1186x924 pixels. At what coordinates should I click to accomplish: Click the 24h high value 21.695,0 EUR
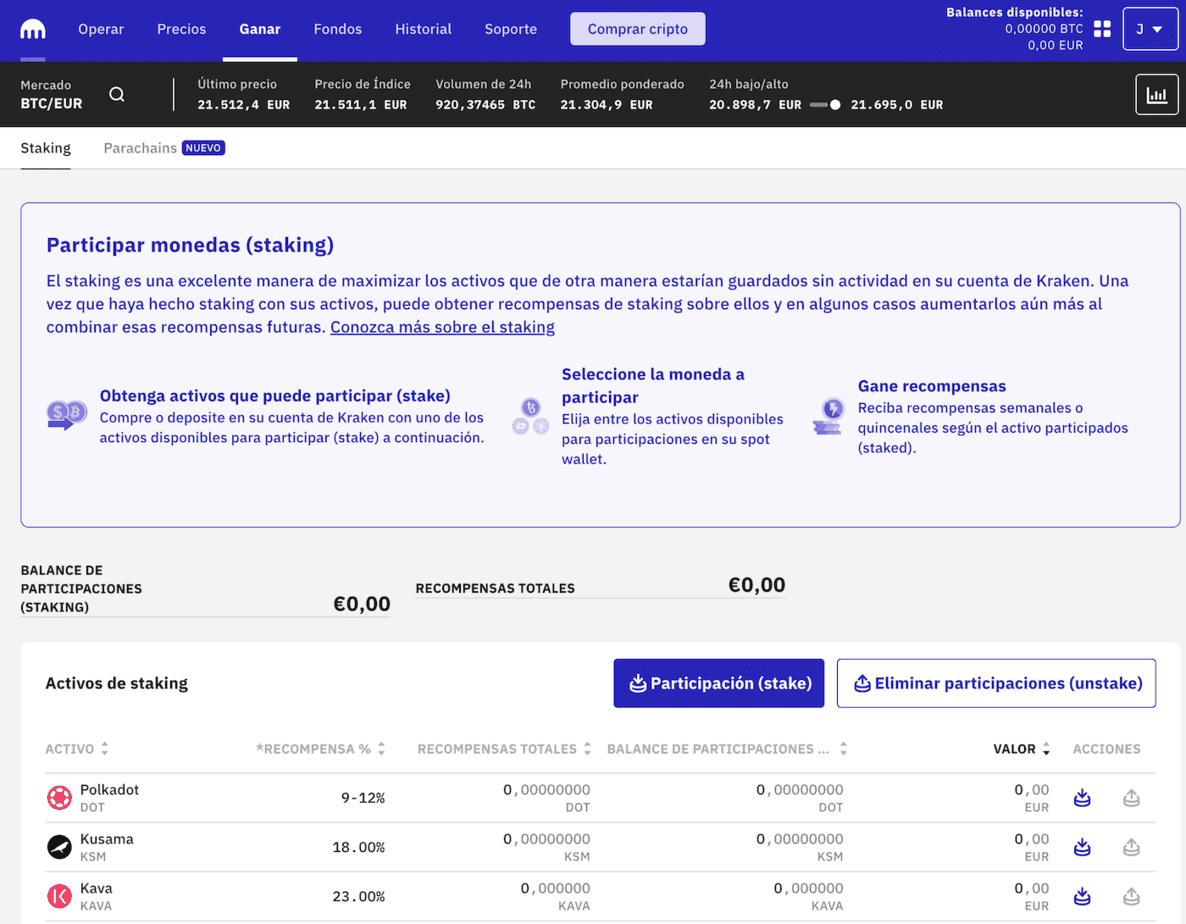click(897, 104)
